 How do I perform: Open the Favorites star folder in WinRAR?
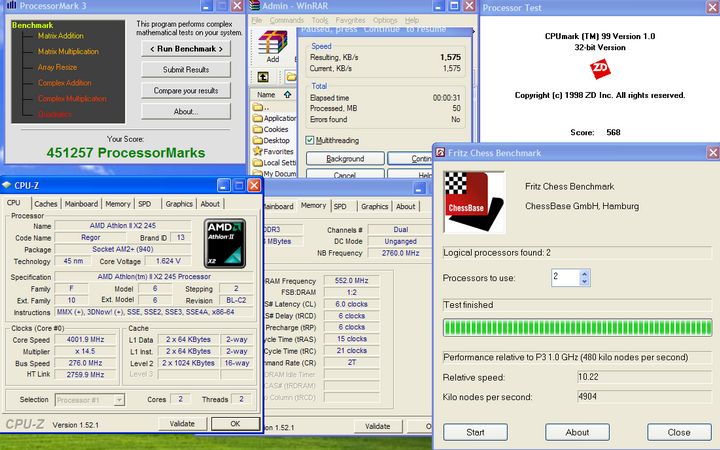pyautogui.click(x=273, y=152)
